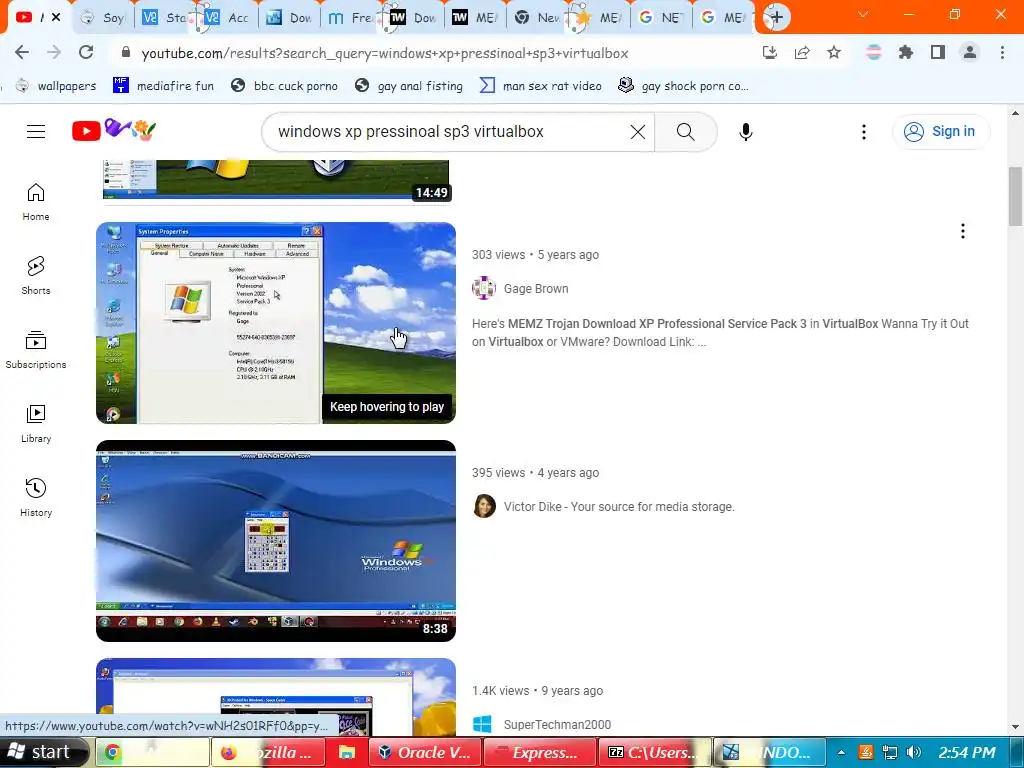Click the address bar URL
Screen dimensions: 1024x768
(385, 53)
